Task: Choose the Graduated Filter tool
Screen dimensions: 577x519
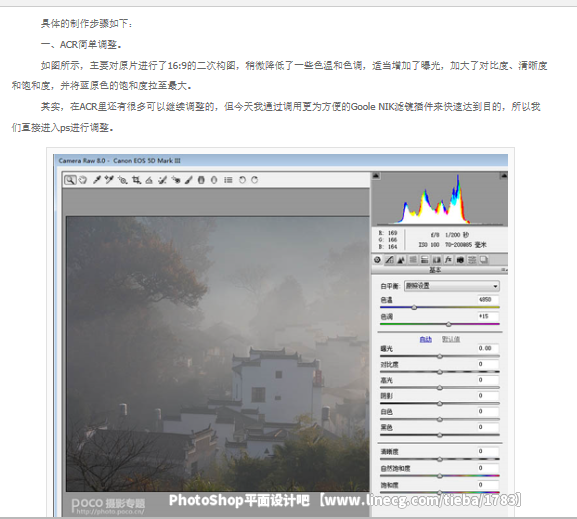Action: [201, 180]
